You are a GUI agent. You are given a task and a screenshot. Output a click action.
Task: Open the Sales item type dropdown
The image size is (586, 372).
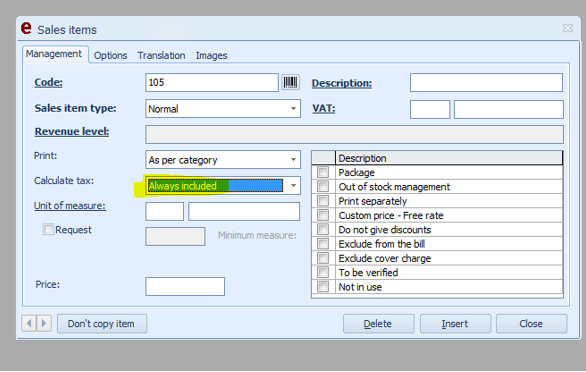pyautogui.click(x=293, y=109)
